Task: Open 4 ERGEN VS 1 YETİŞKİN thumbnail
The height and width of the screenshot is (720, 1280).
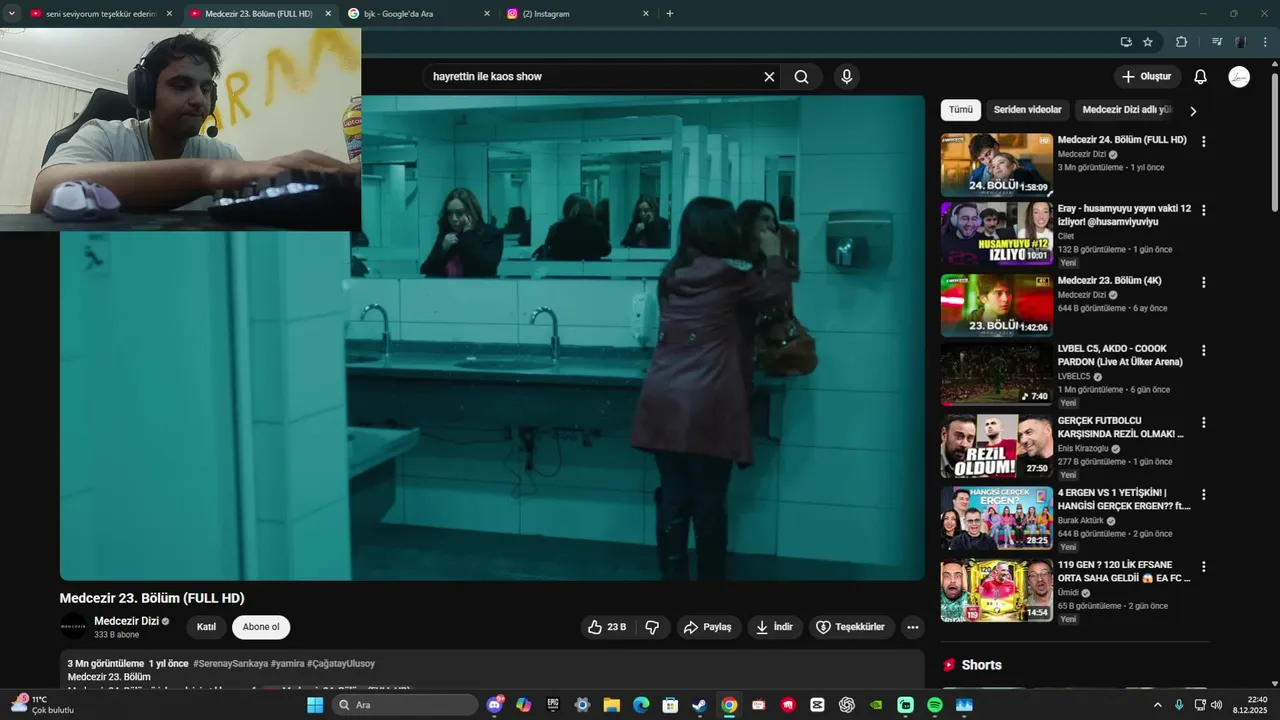Action: tap(996, 517)
